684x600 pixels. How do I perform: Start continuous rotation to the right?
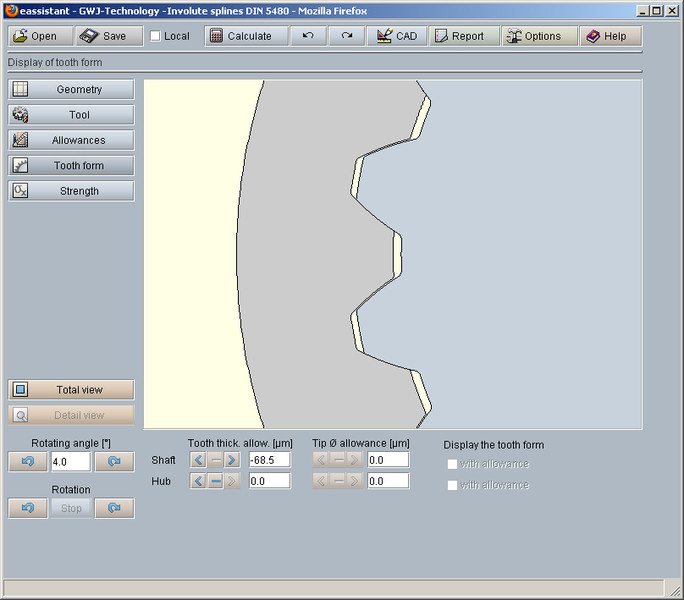114,508
